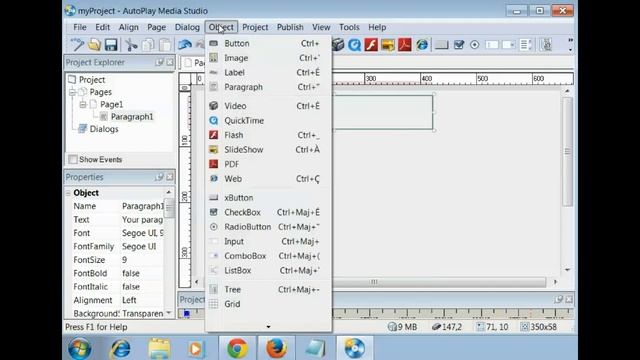The image size is (640, 360).
Task: Expand more items arrow at Object menu bottom
Action: (268, 327)
